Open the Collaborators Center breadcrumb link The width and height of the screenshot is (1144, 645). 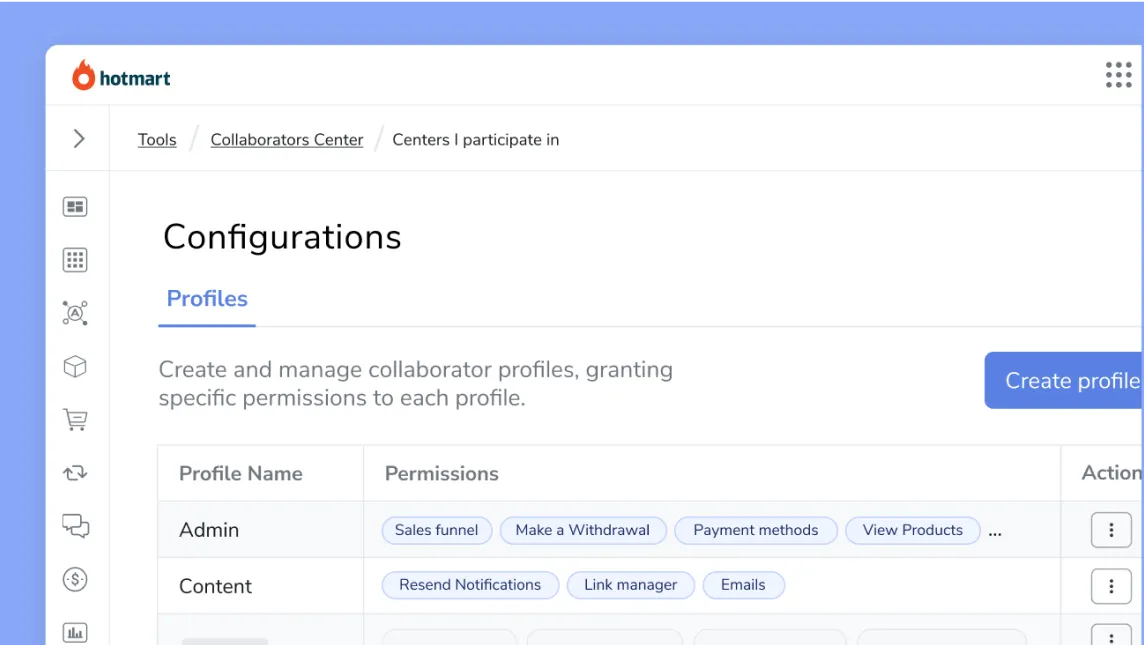pos(287,139)
